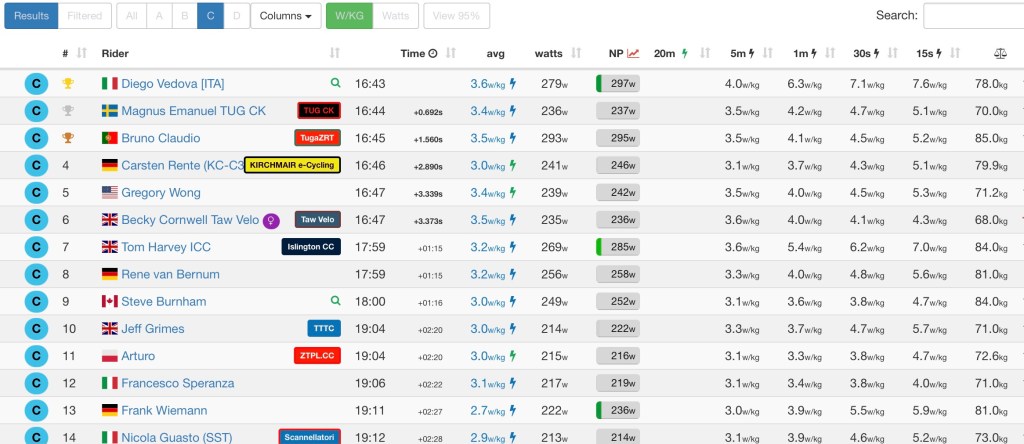
Task: Click the KIRCHMAIR e-Cycling team badge
Action: pos(292,165)
